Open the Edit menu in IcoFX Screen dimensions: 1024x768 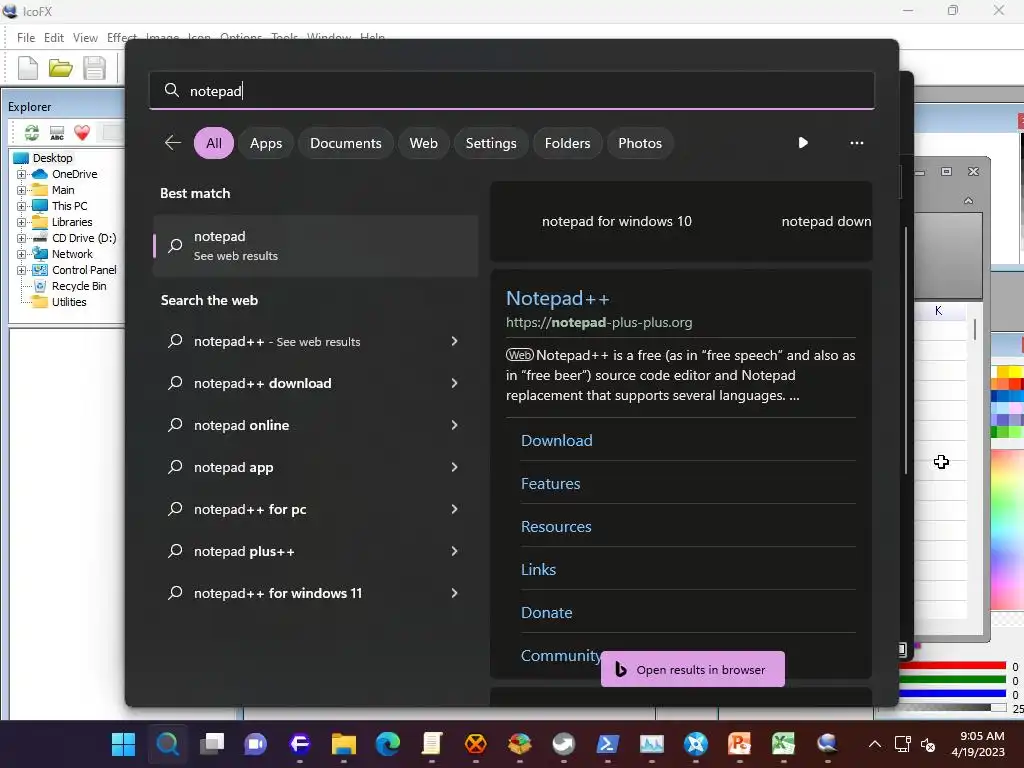(x=54, y=38)
